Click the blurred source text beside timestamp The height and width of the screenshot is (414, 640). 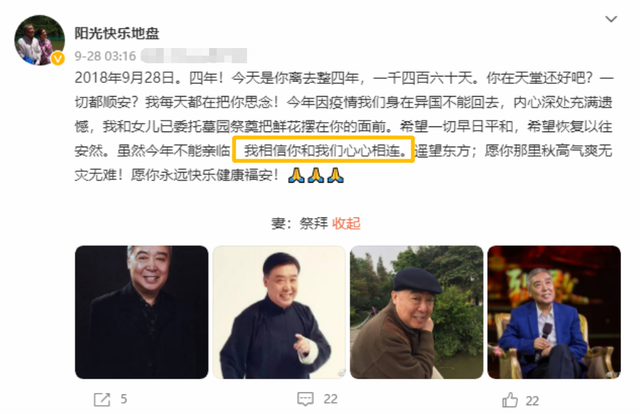tap(194, 56)
